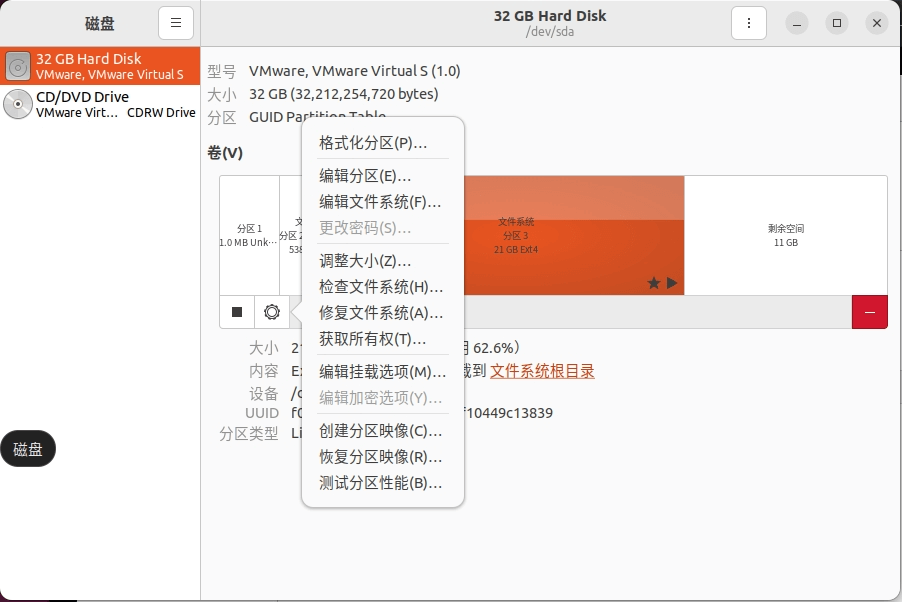
Task: Click the unmount partition stop icon
Action: pyautogui.click(x=237, y=312)
